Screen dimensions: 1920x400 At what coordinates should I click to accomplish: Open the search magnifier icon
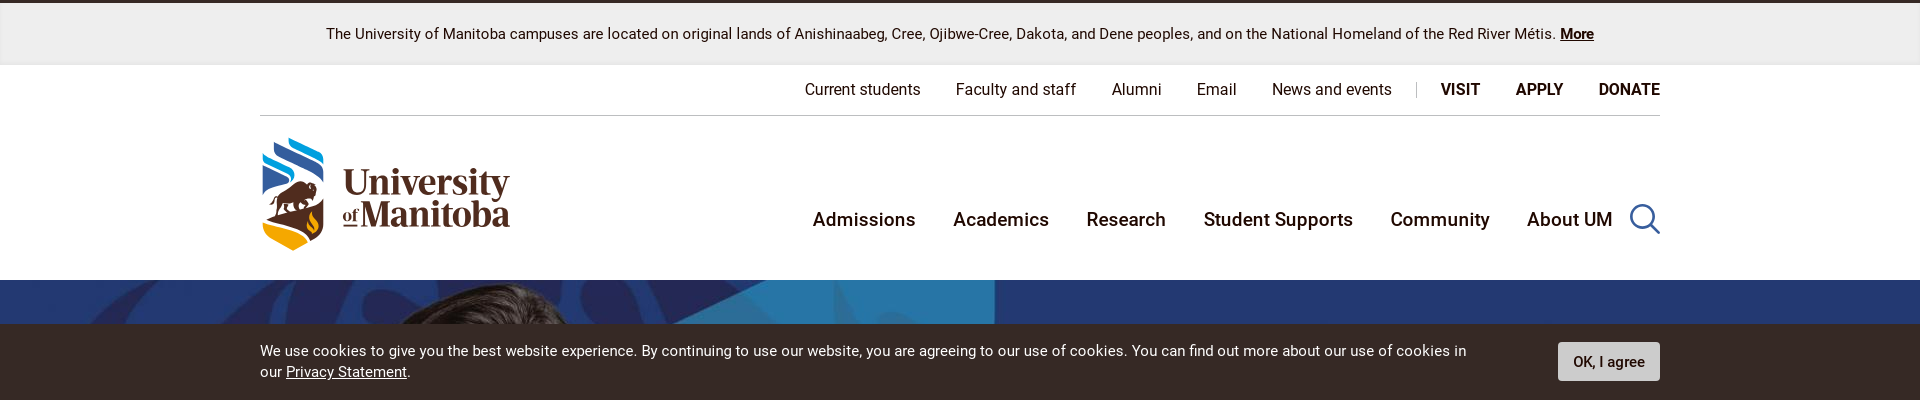(x=1644, y=219)
